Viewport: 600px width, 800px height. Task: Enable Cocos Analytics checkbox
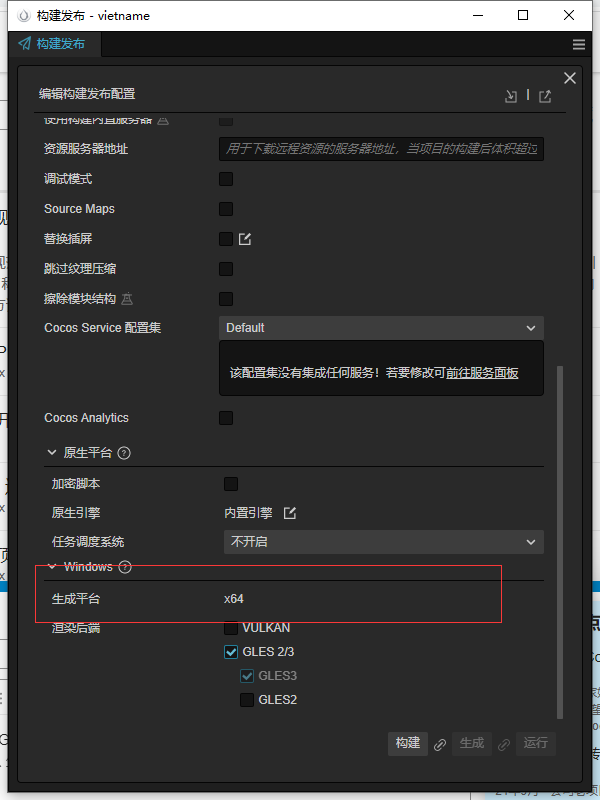coord(226,418)
